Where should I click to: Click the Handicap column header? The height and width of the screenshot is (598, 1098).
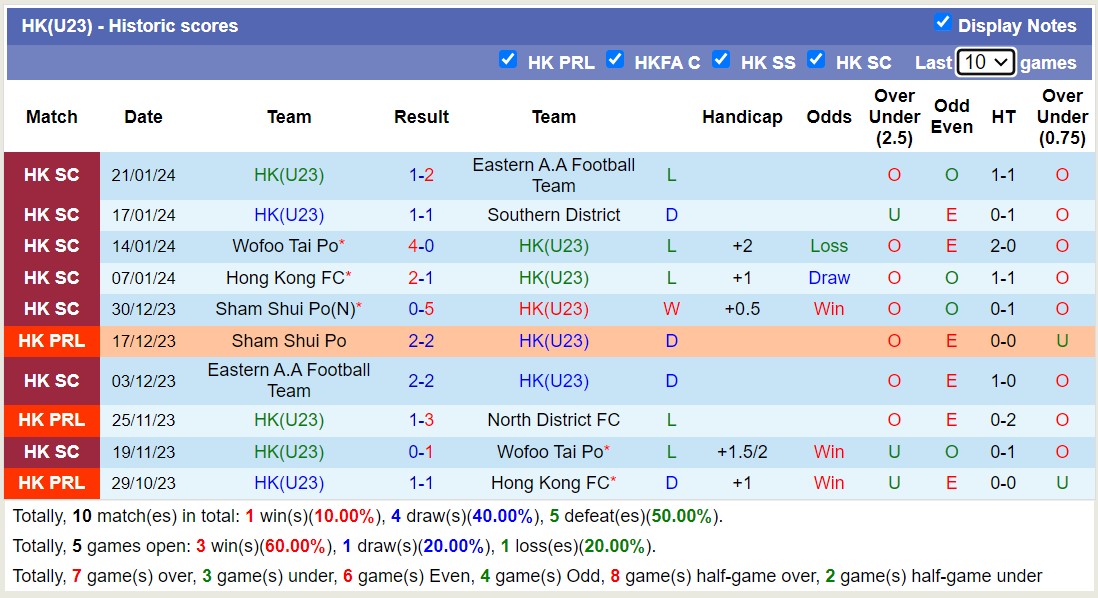(x=742, y=117)
